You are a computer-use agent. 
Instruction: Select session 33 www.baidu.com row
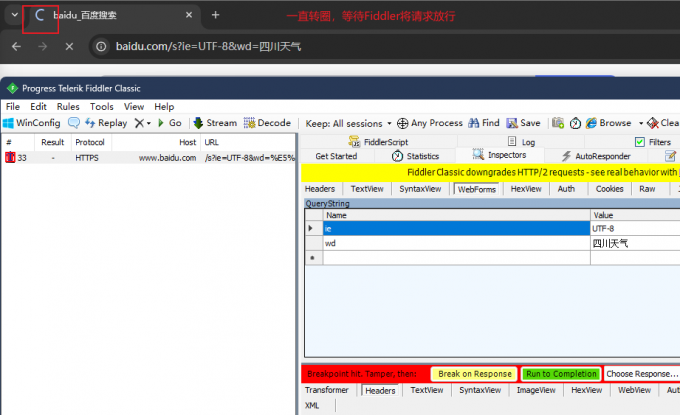(149, 158)
